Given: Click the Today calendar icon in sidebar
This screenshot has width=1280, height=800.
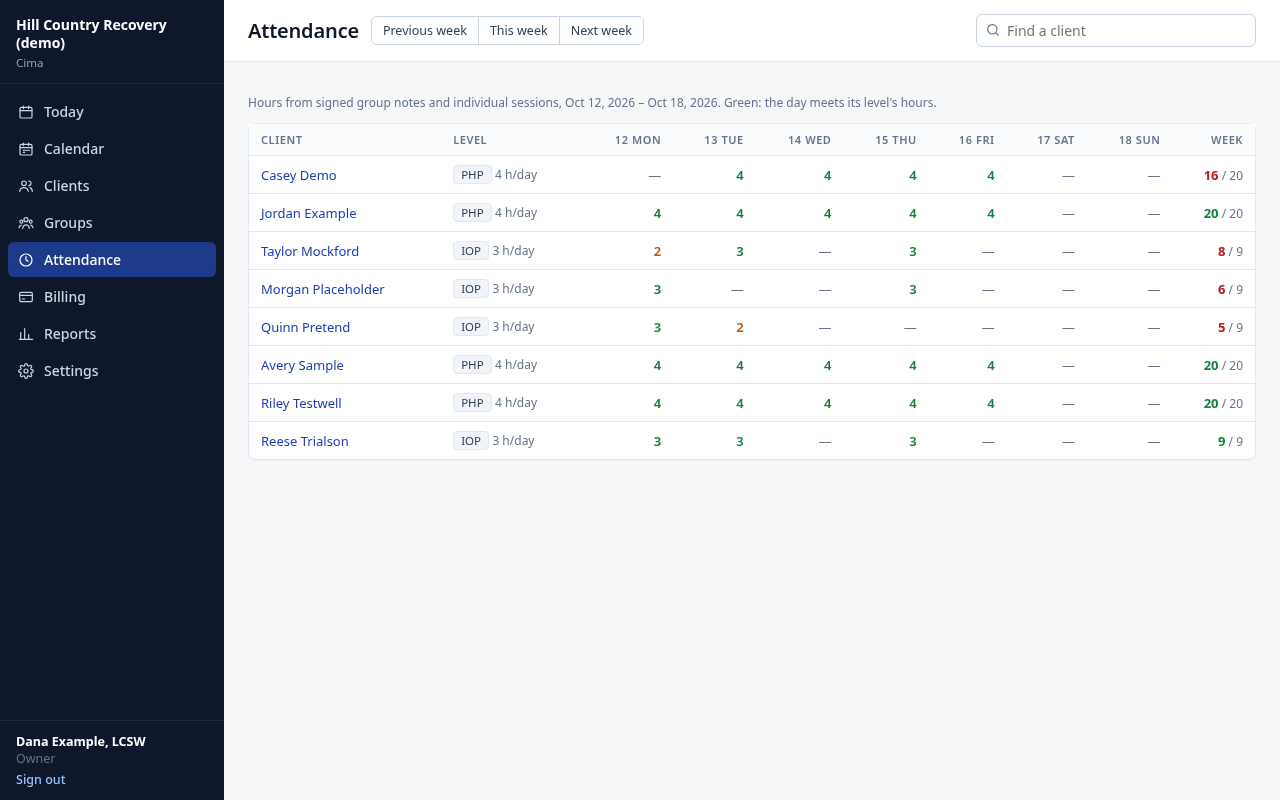Looking at the screenshot, I should click(26, 112).
